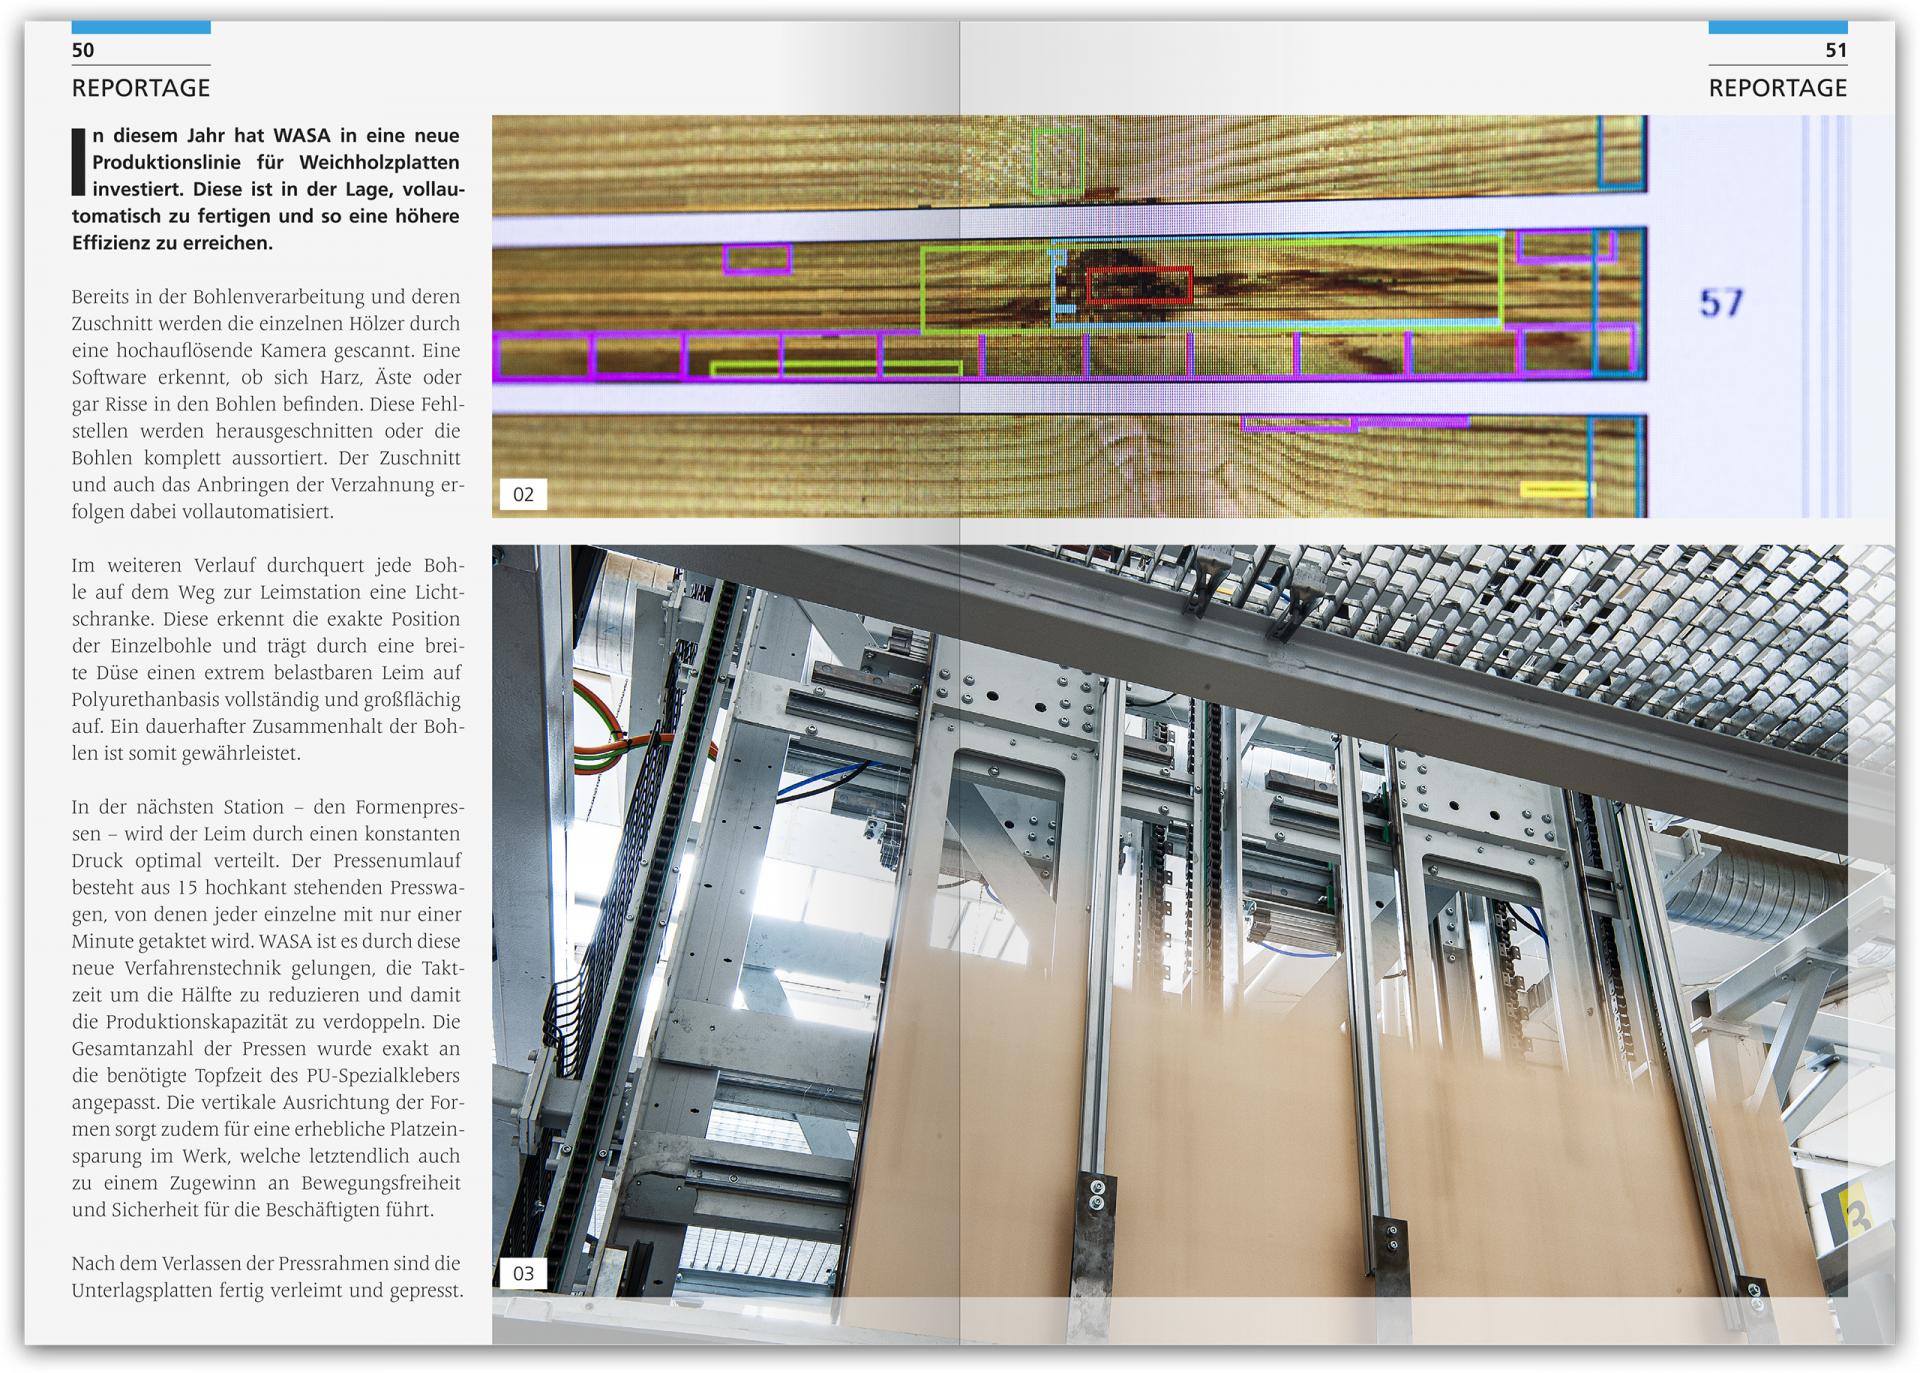This screenshot has height=1373, width=1920.
Task: Click the yellow marker box on the bottom plank
Action: tap(1556, 489)
